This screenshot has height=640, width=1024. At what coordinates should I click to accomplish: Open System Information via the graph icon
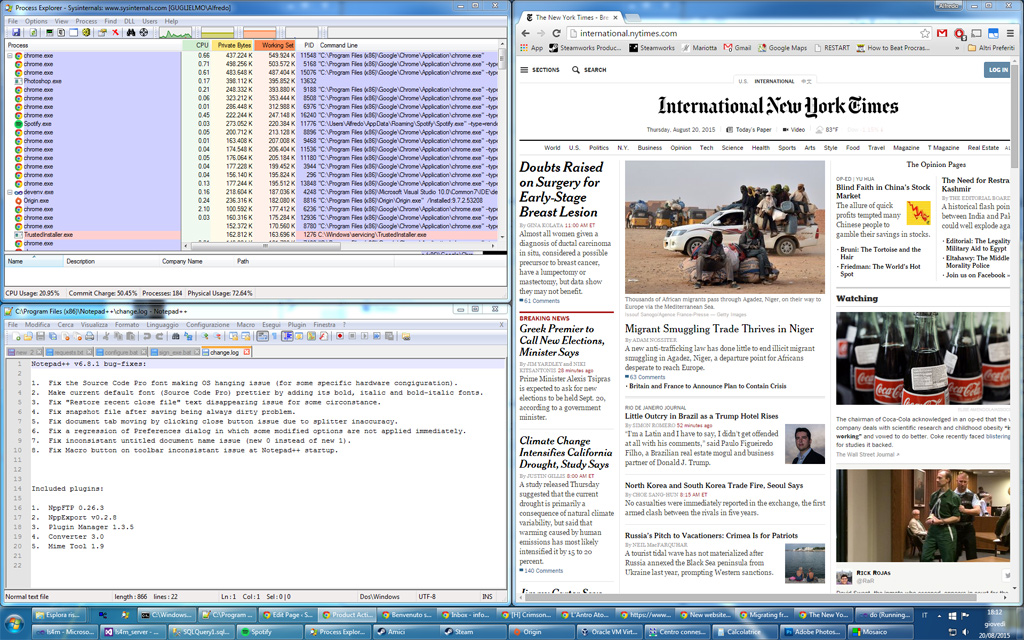(49, 32)
